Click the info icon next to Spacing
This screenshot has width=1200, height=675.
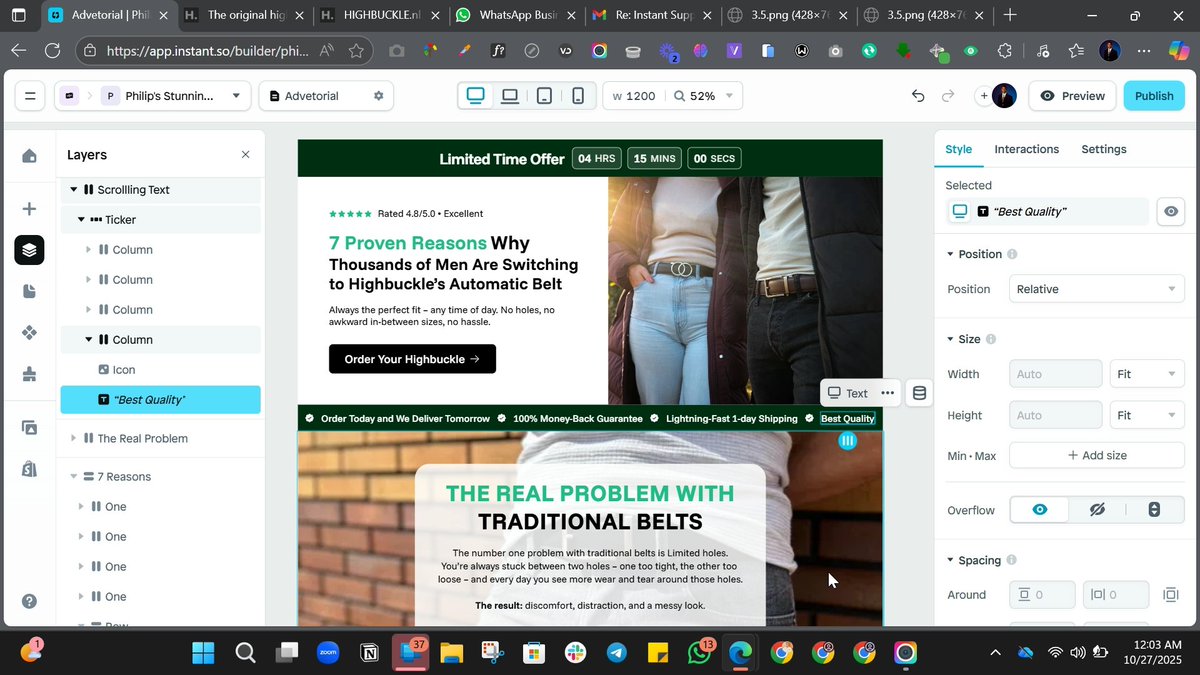pyautogui.click(x=1011, y=560)
